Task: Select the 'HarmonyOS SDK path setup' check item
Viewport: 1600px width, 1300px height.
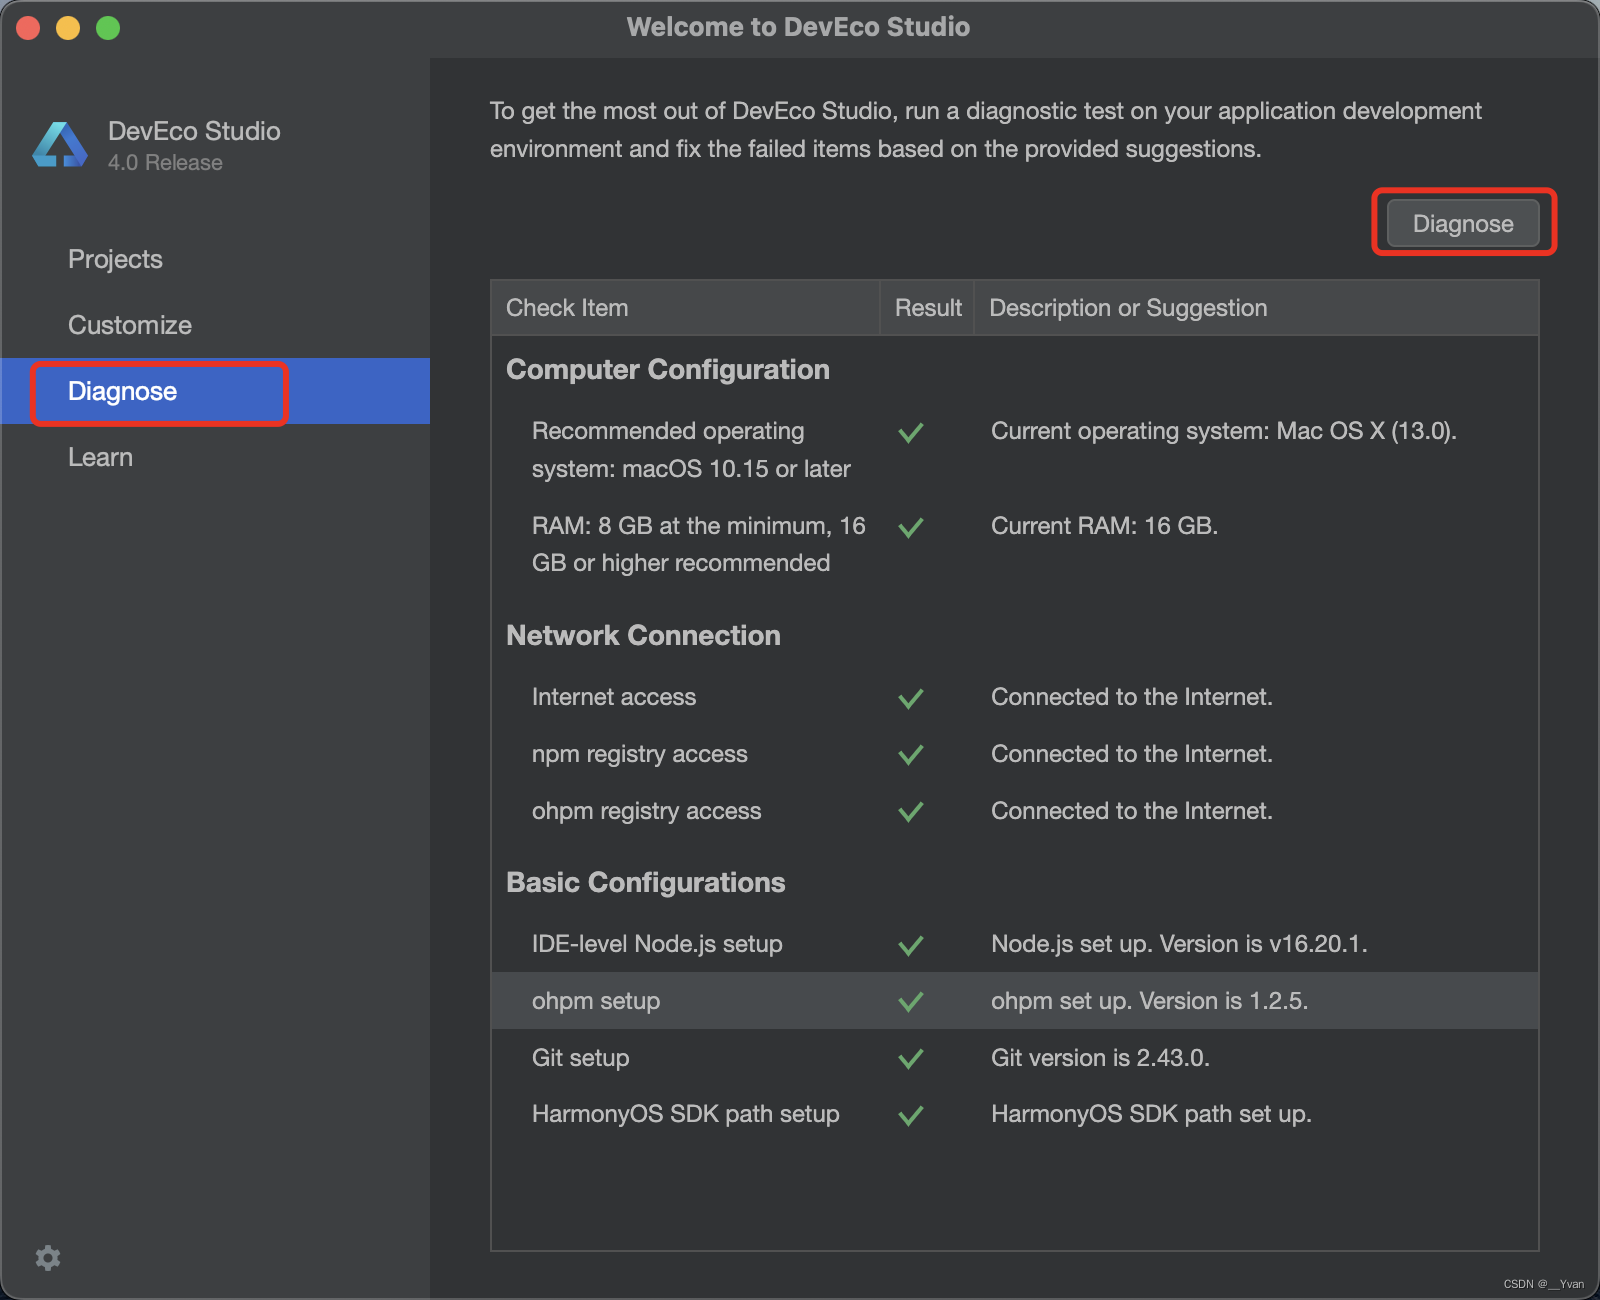Action: pos(685,1114)
